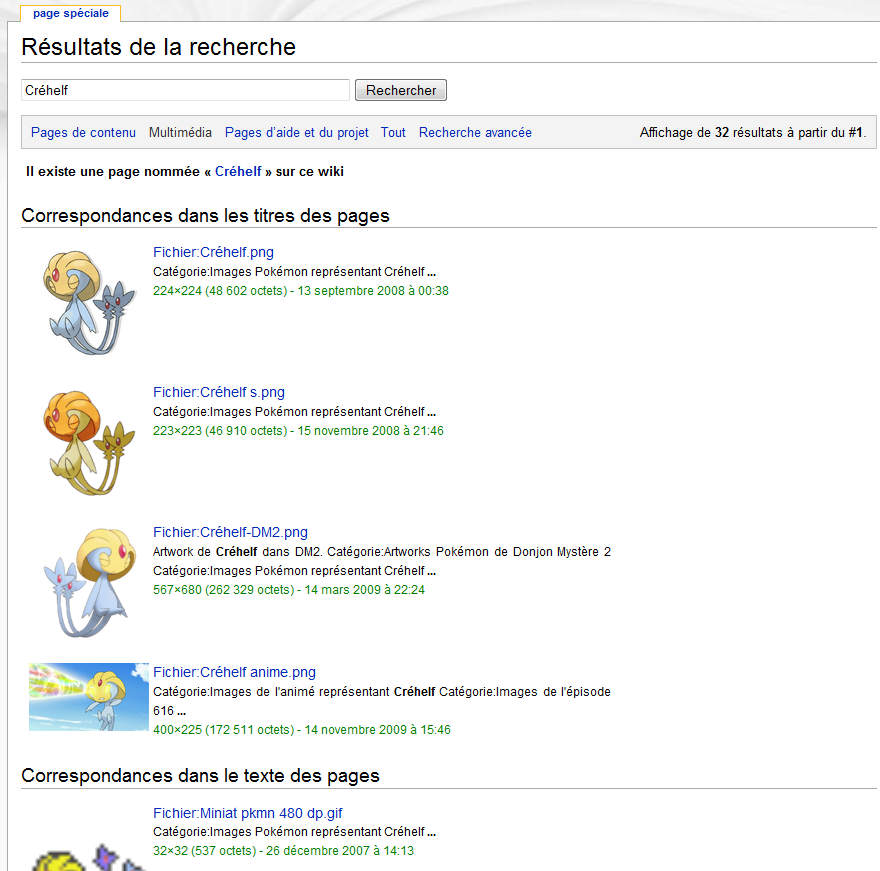
Task: Select the Multimédia search profile
Action: [180, 132]
